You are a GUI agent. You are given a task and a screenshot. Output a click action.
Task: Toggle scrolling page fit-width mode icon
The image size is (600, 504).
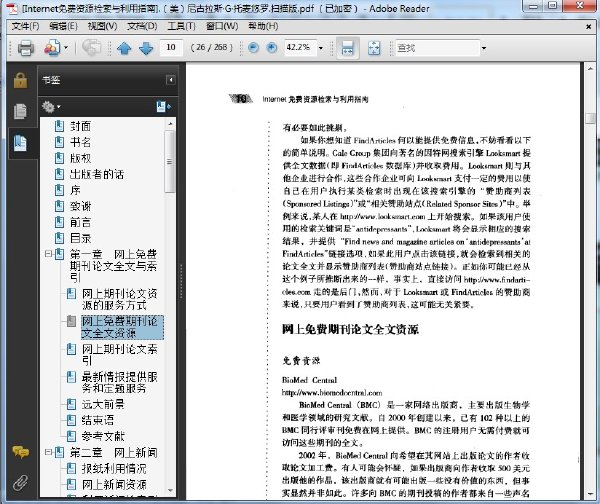click(x=347, y=48)
